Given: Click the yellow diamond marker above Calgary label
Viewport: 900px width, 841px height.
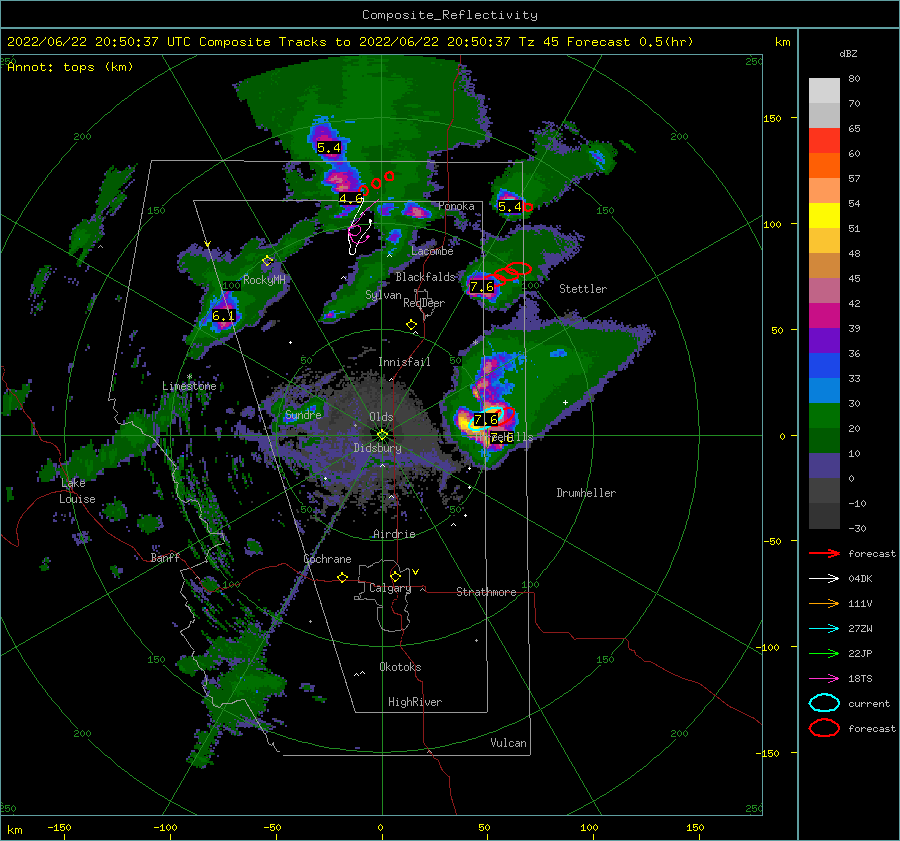Looking at the screenshot, I should [395, 576].
